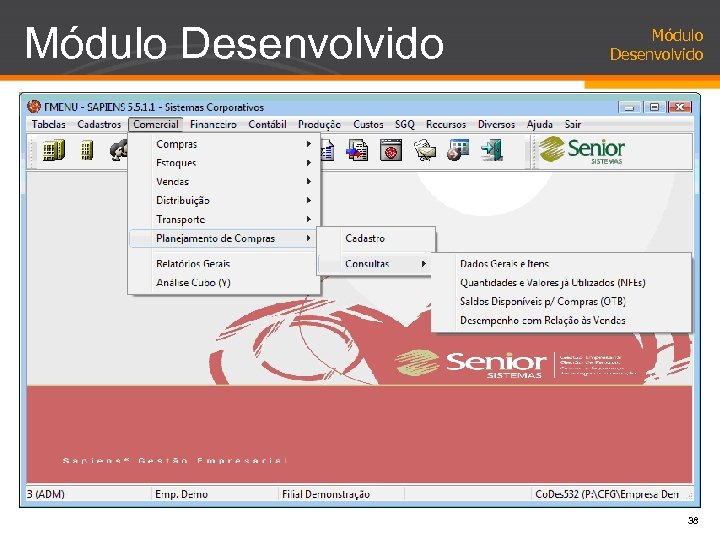The width and height of the screenshot is (720, 540).
Task: Expand Planejamento de Compras submenu
Action: tap(224, 238)
